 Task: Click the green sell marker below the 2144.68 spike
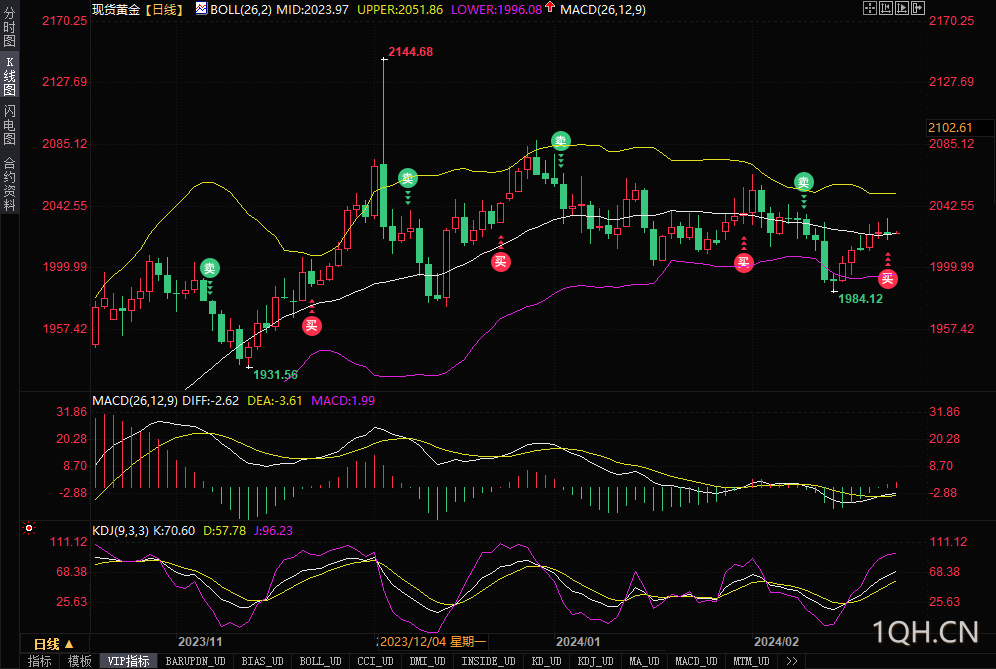[408, 179]
